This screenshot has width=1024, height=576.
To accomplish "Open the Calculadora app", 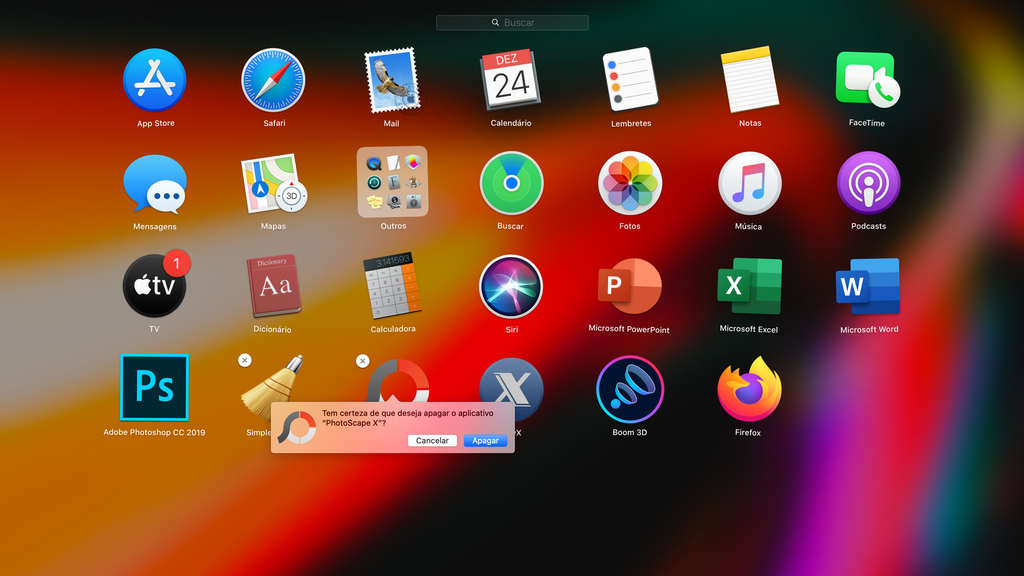I will [392, 285].
